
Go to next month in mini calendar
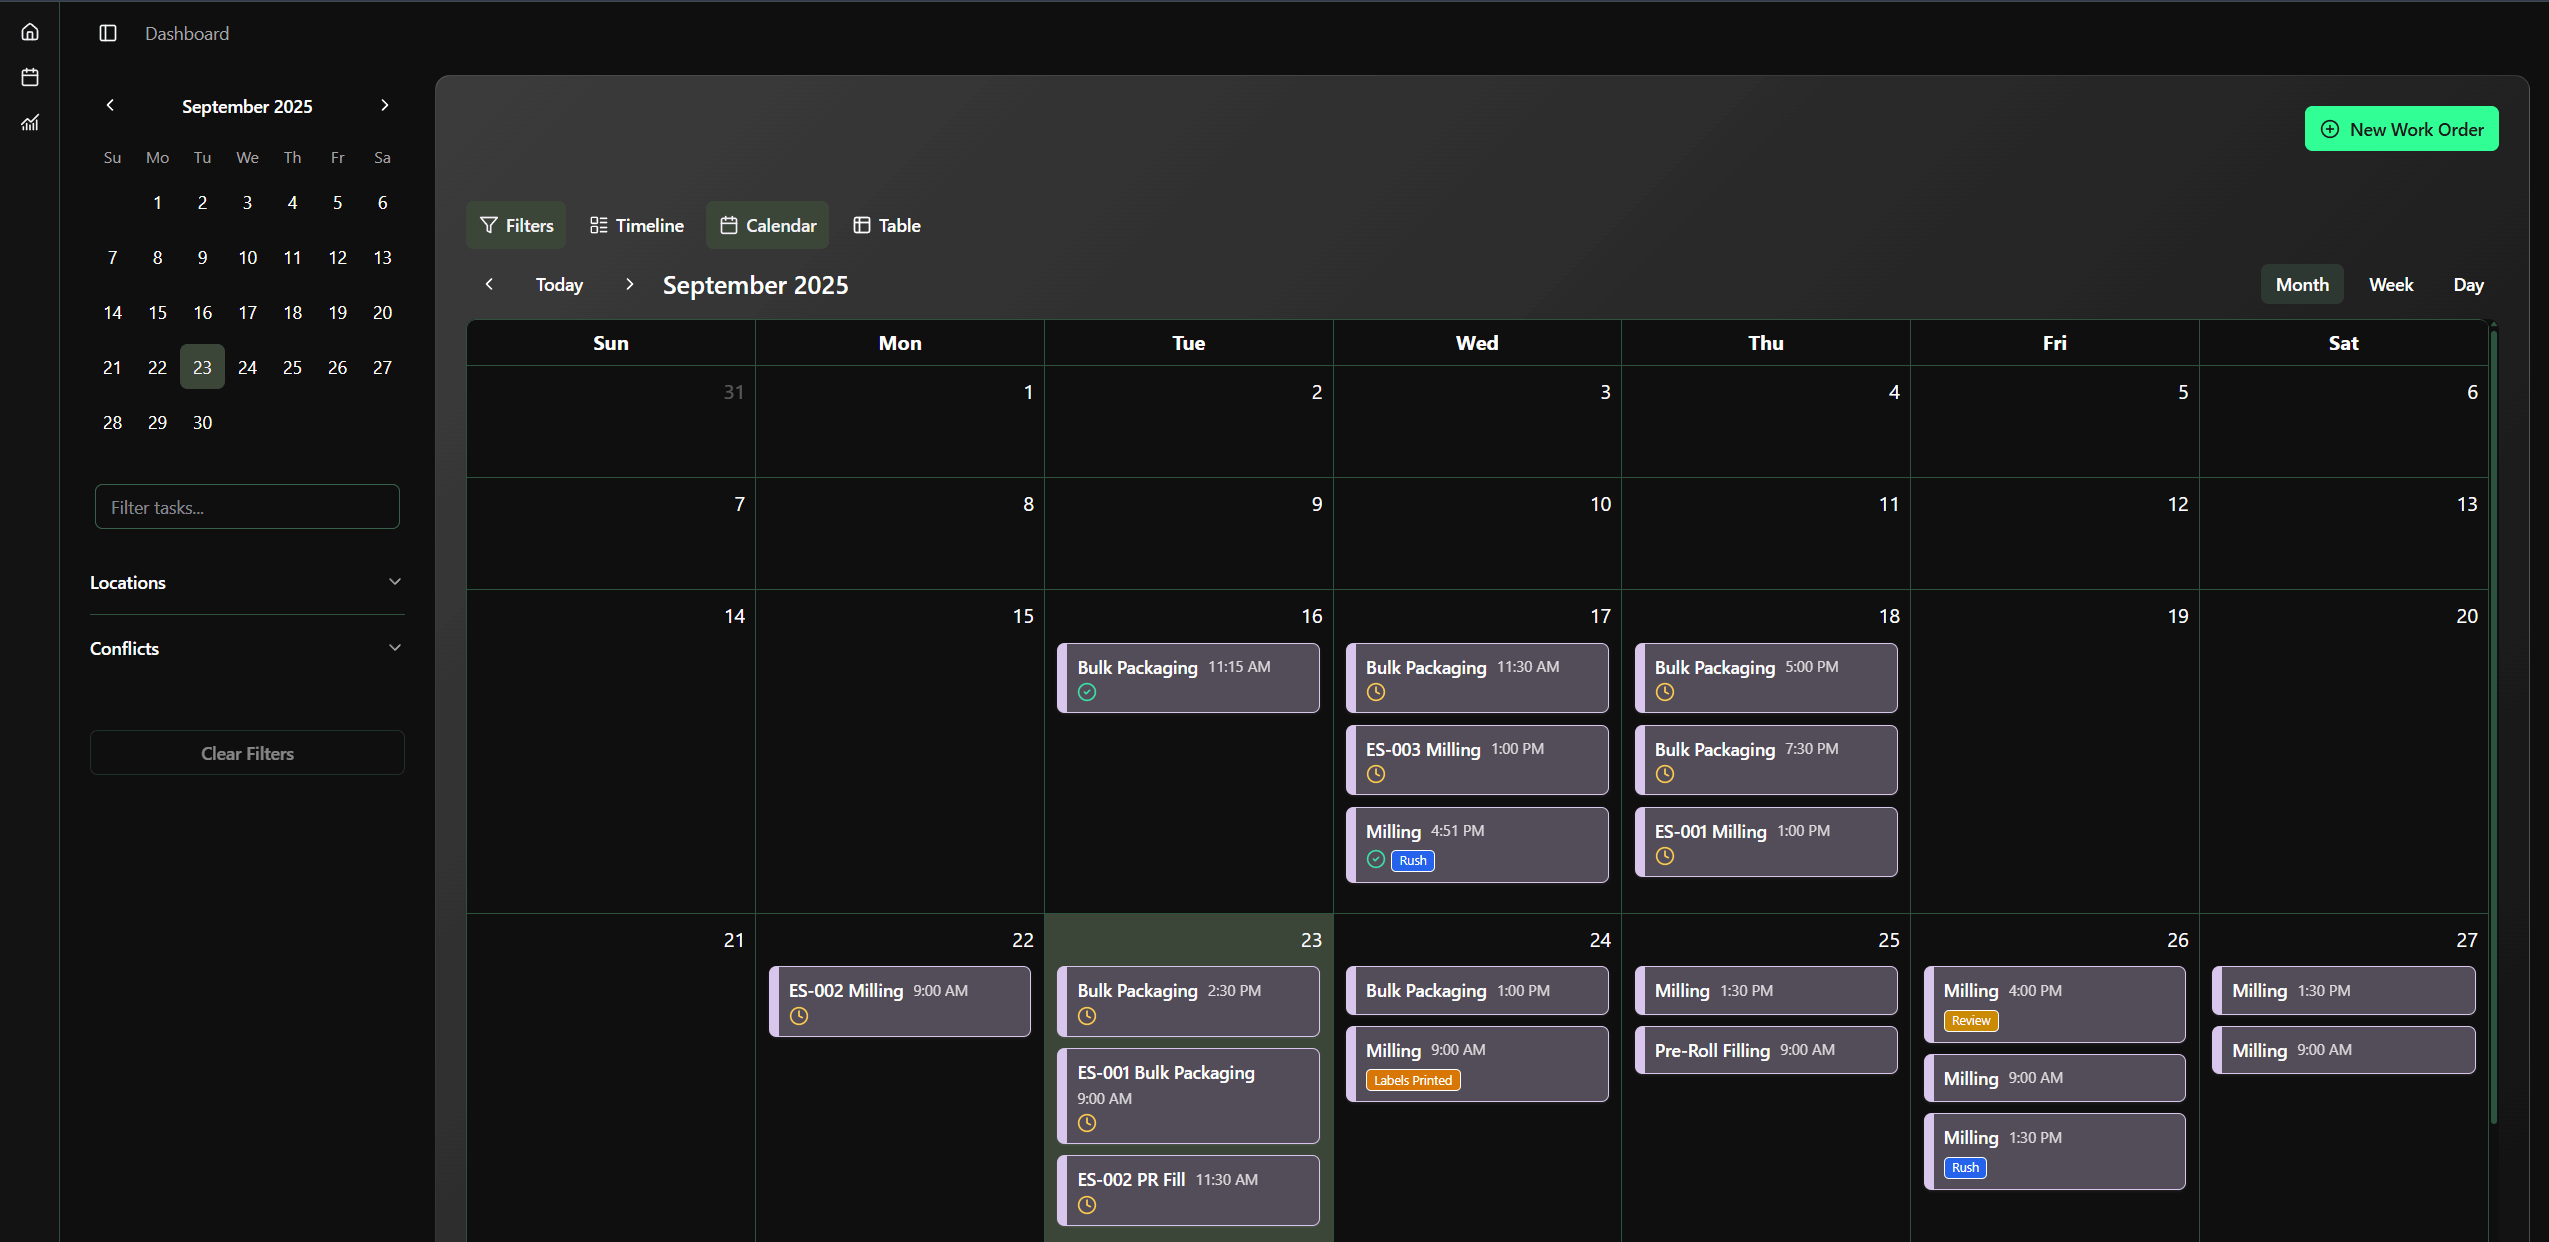(x=384, y=105)
